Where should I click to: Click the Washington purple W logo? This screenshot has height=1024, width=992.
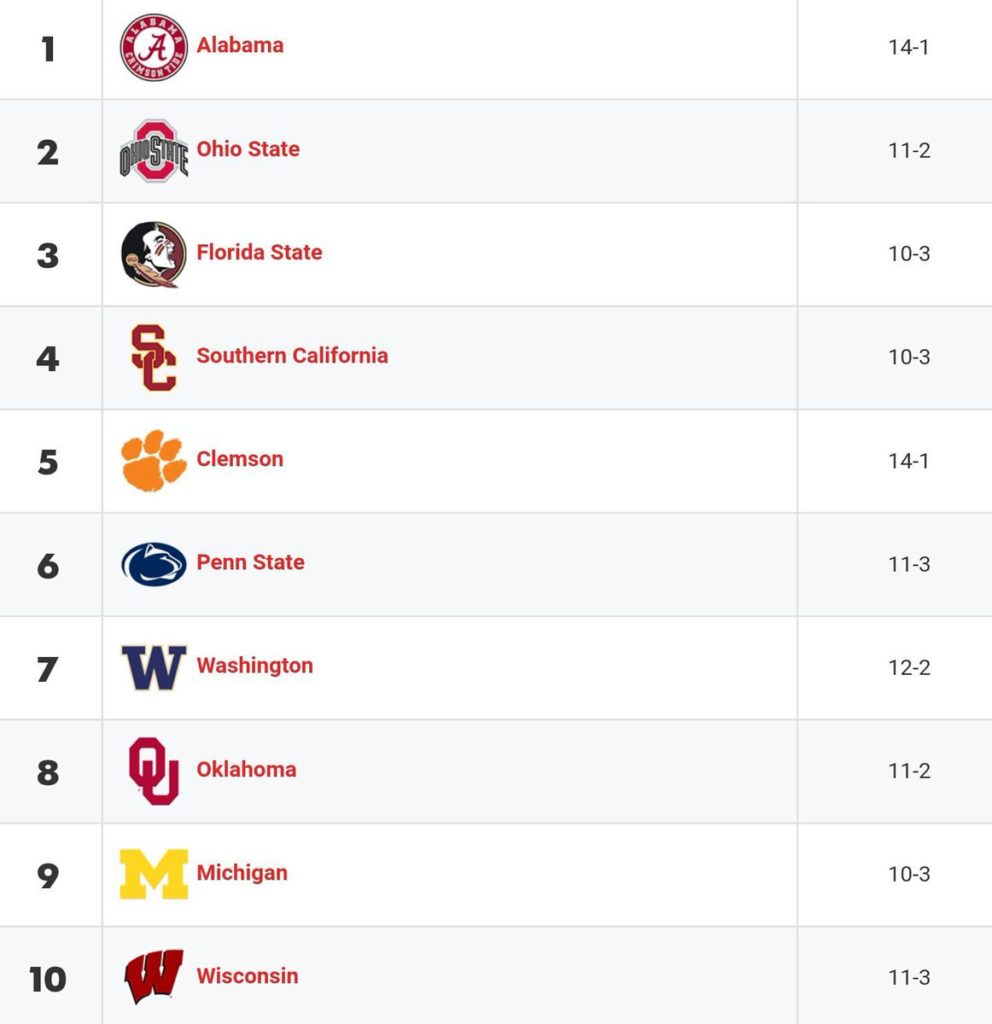153,667
